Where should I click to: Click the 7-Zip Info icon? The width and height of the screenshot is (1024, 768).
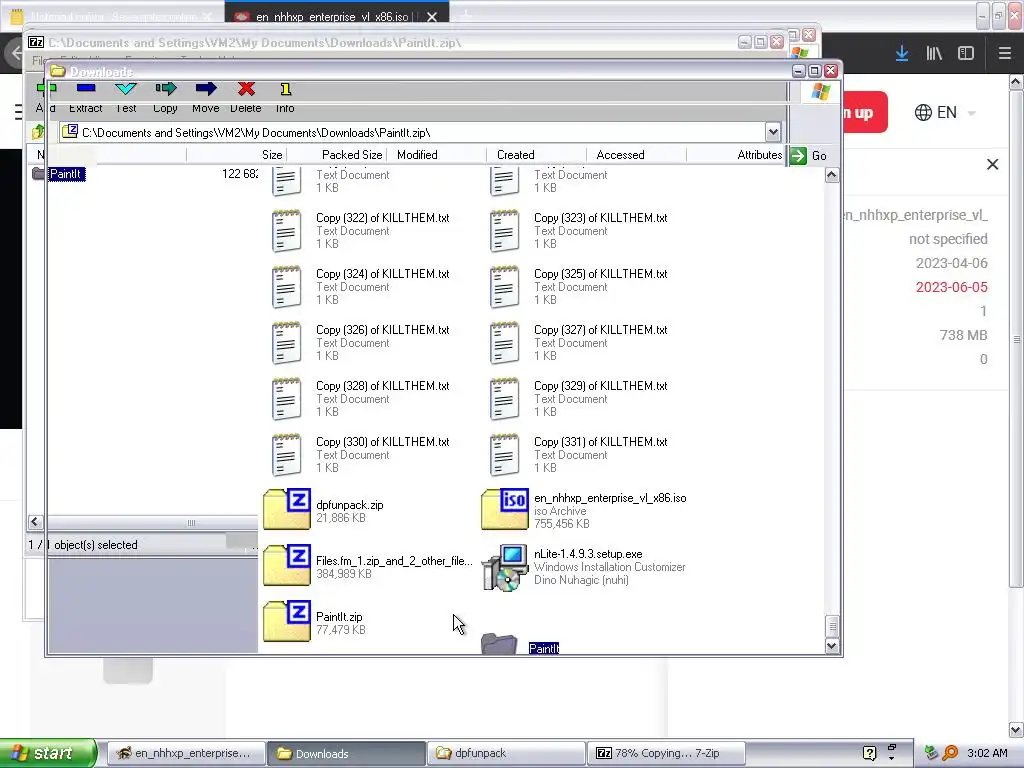point(285,89)
